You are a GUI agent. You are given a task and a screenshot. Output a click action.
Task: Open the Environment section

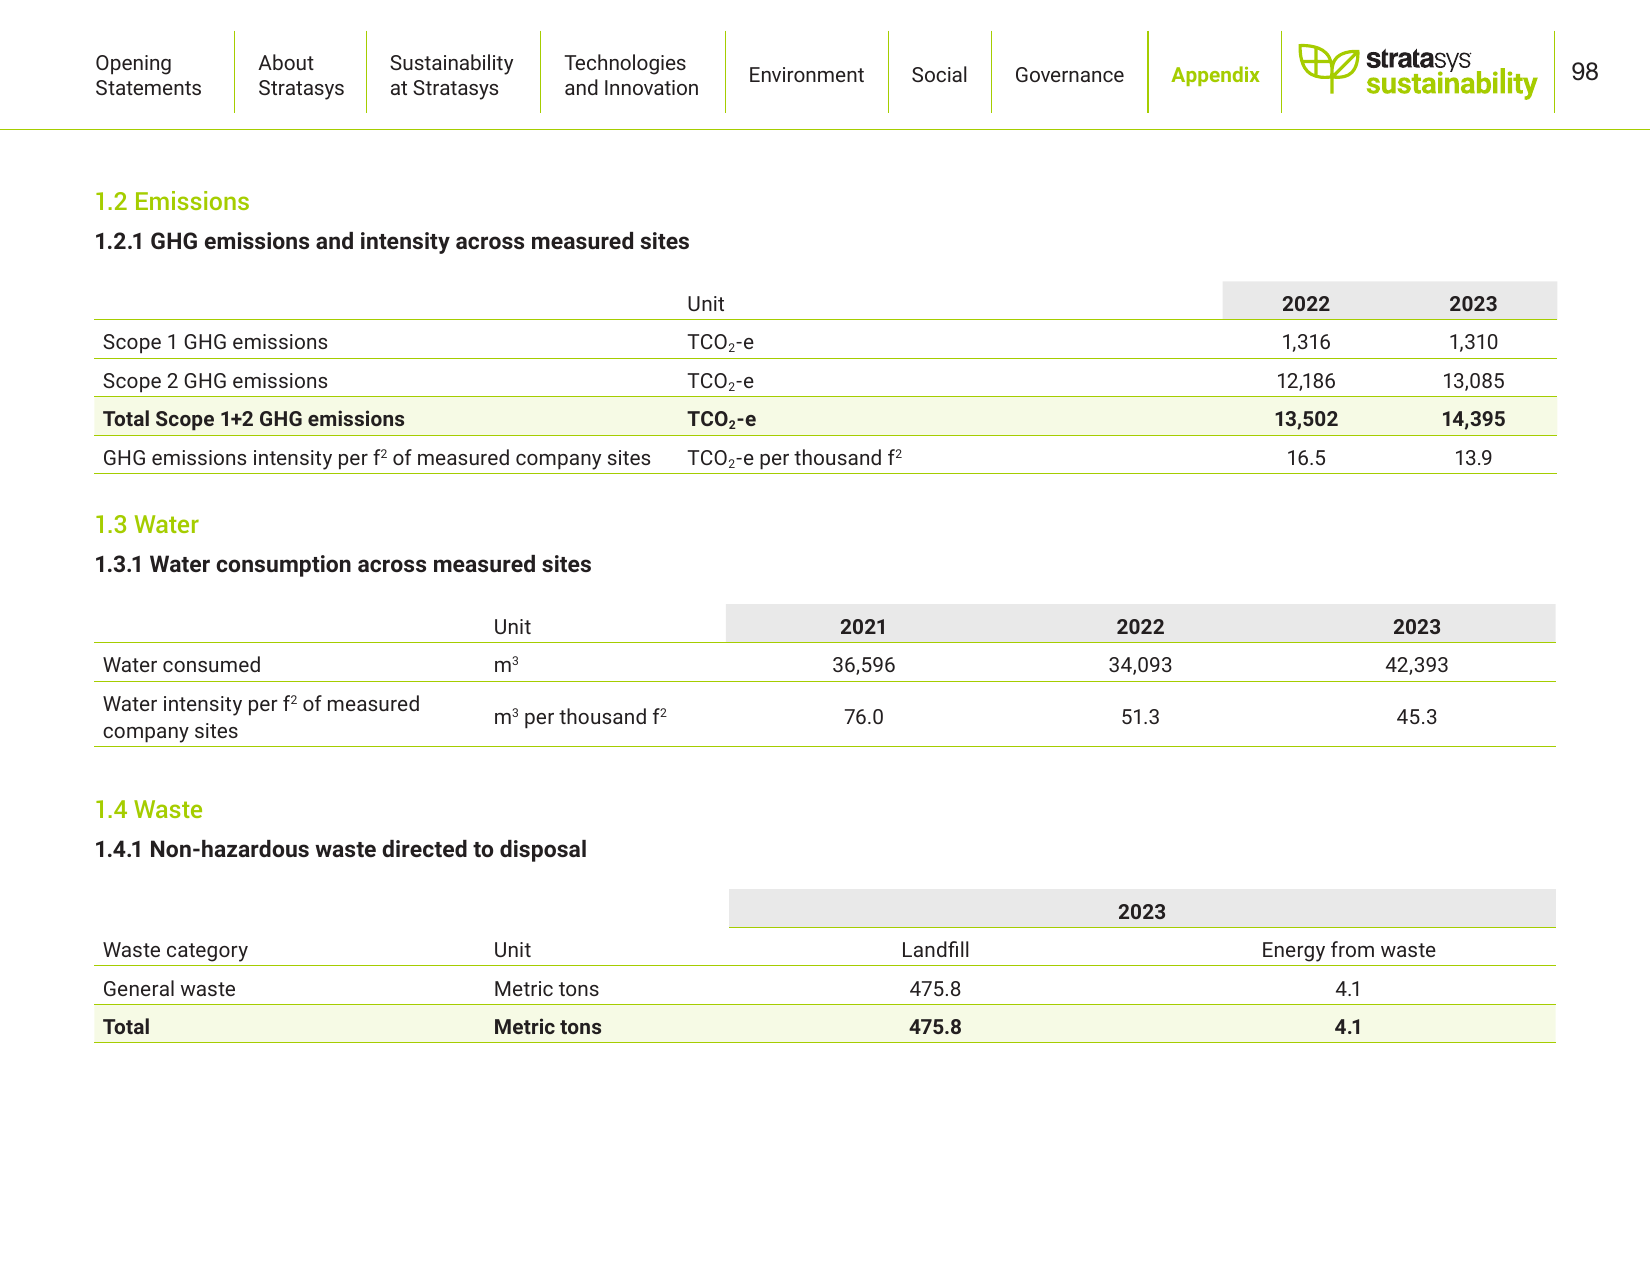pos(806,75)
